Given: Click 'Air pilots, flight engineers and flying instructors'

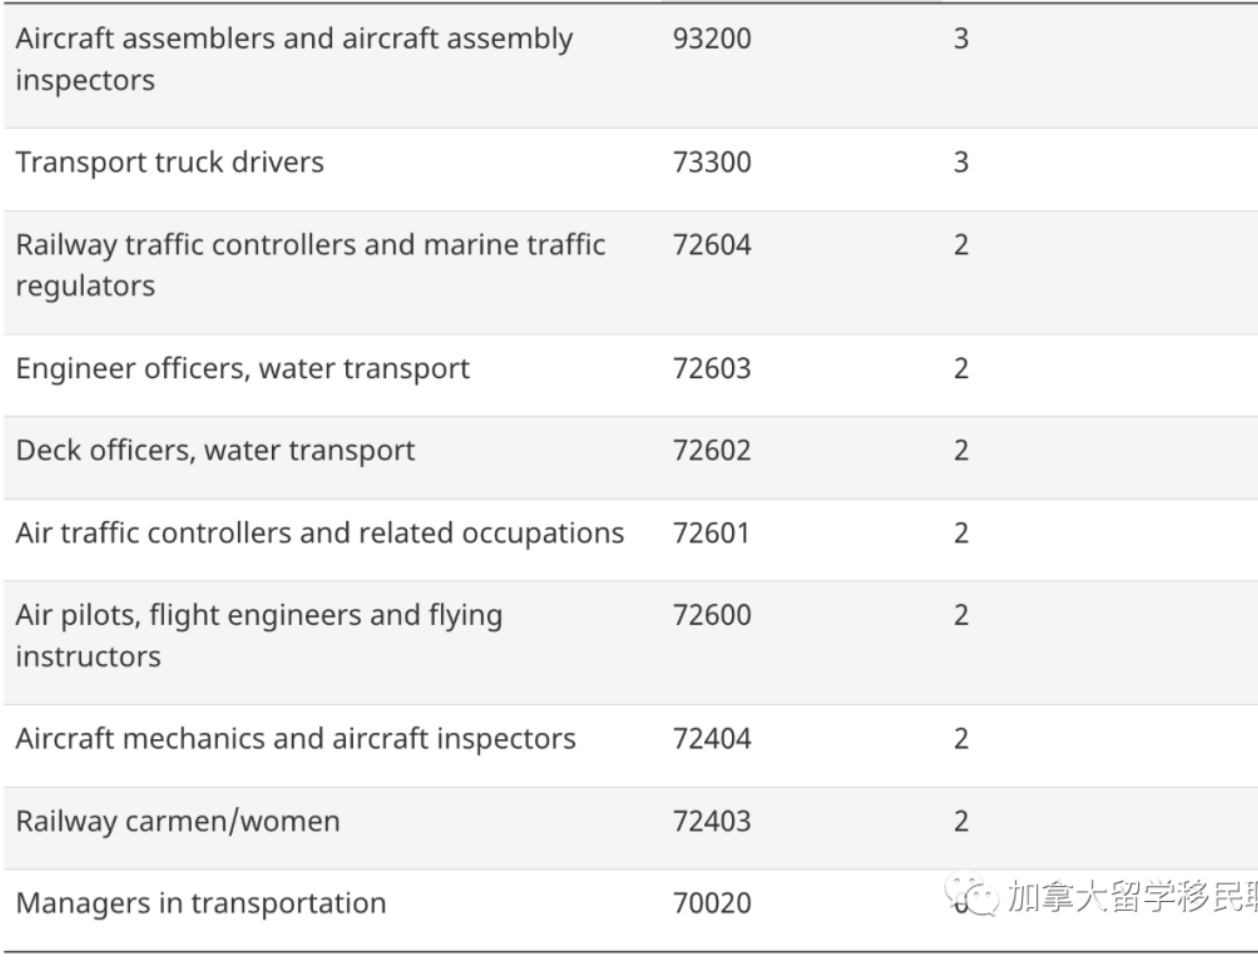Looking at the screenshot, I should [x=259, y=635].
